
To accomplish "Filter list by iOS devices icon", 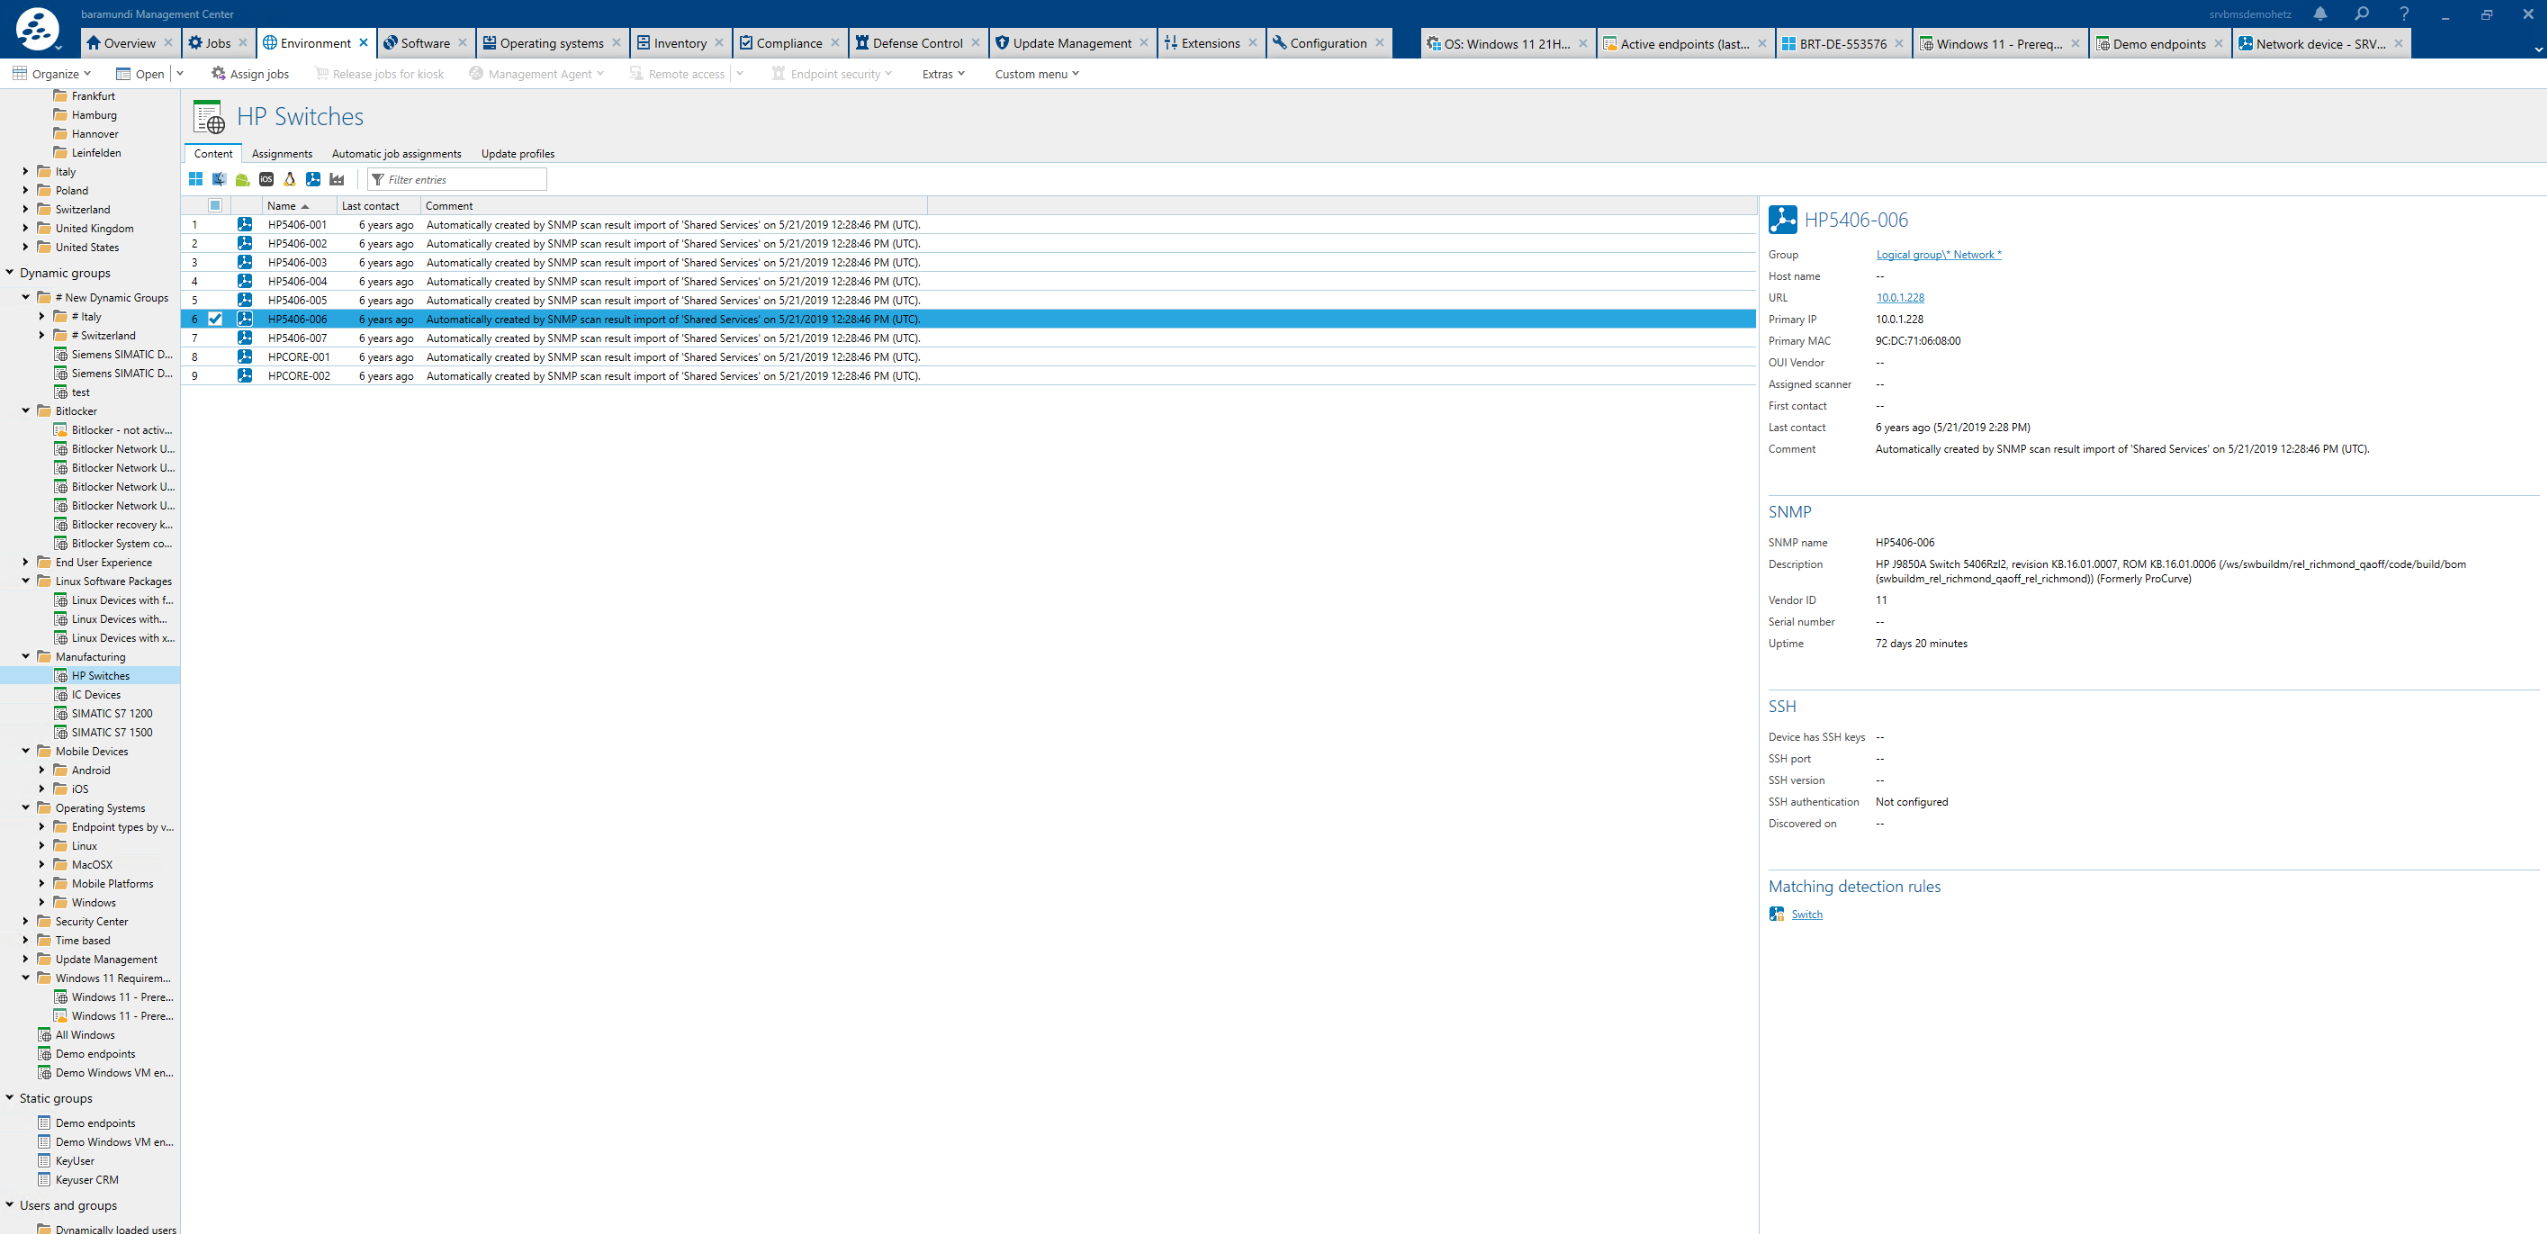I will pyautogui.click(x=266, y=180).
